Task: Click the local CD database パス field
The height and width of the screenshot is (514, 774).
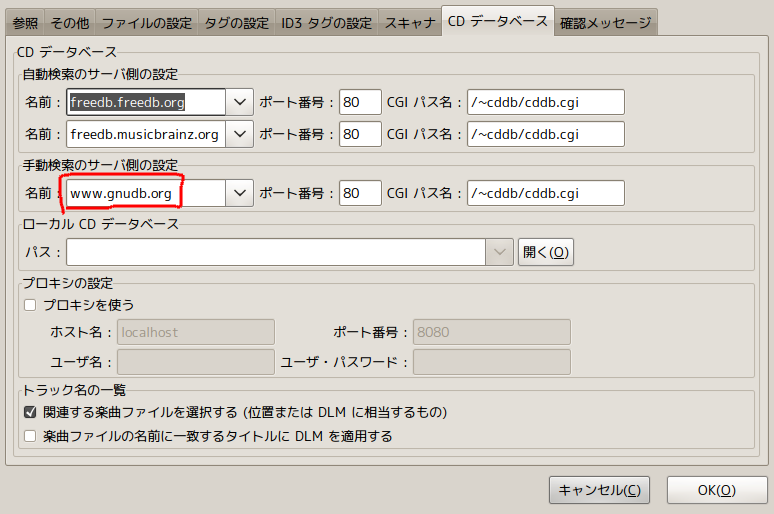Action: point(276,252)
